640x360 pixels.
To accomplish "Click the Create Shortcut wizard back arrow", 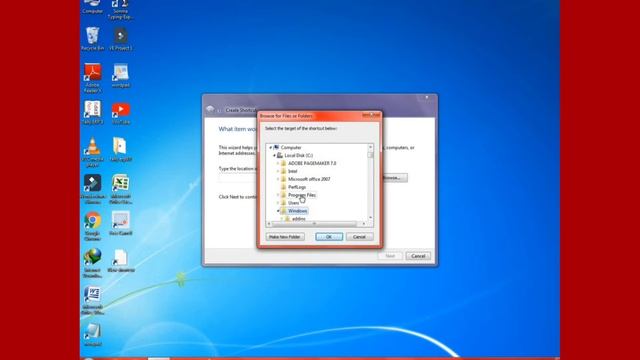I will tap(211, 109).
